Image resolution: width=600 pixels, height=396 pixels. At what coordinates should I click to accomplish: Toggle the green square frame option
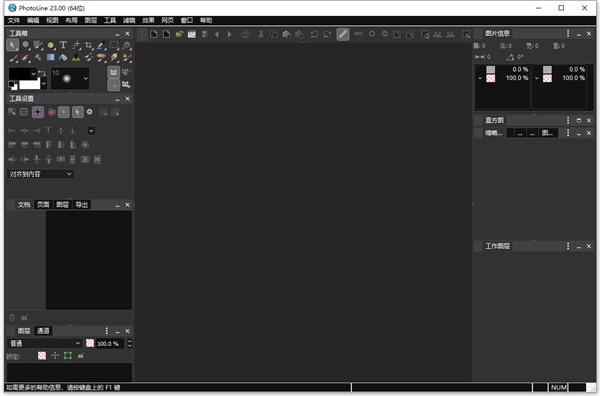pyautogui.click(x=64, y=112)
